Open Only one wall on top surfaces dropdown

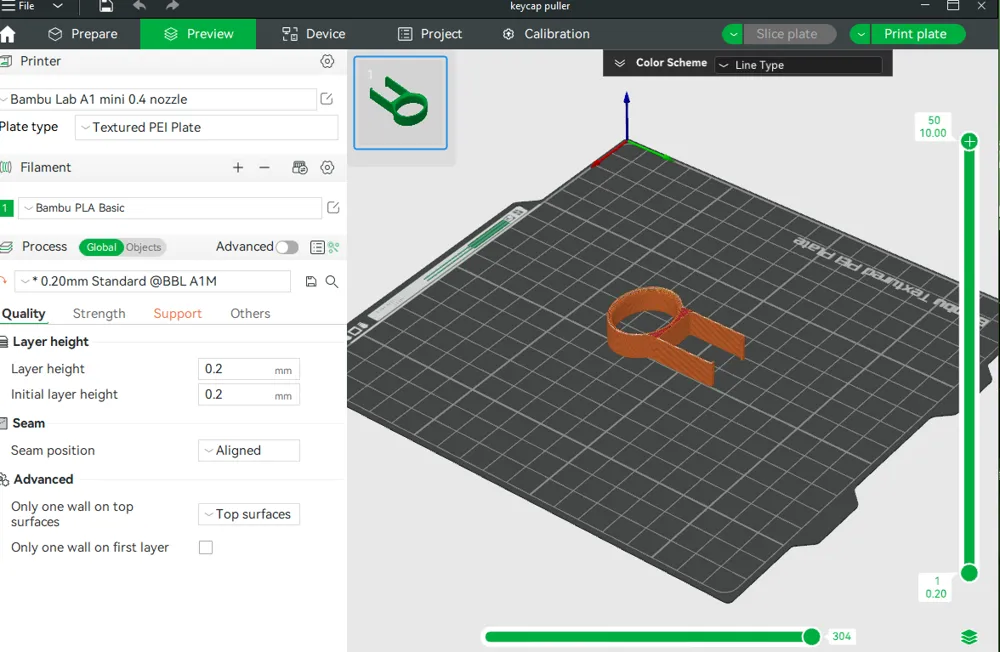pos(249,514)
